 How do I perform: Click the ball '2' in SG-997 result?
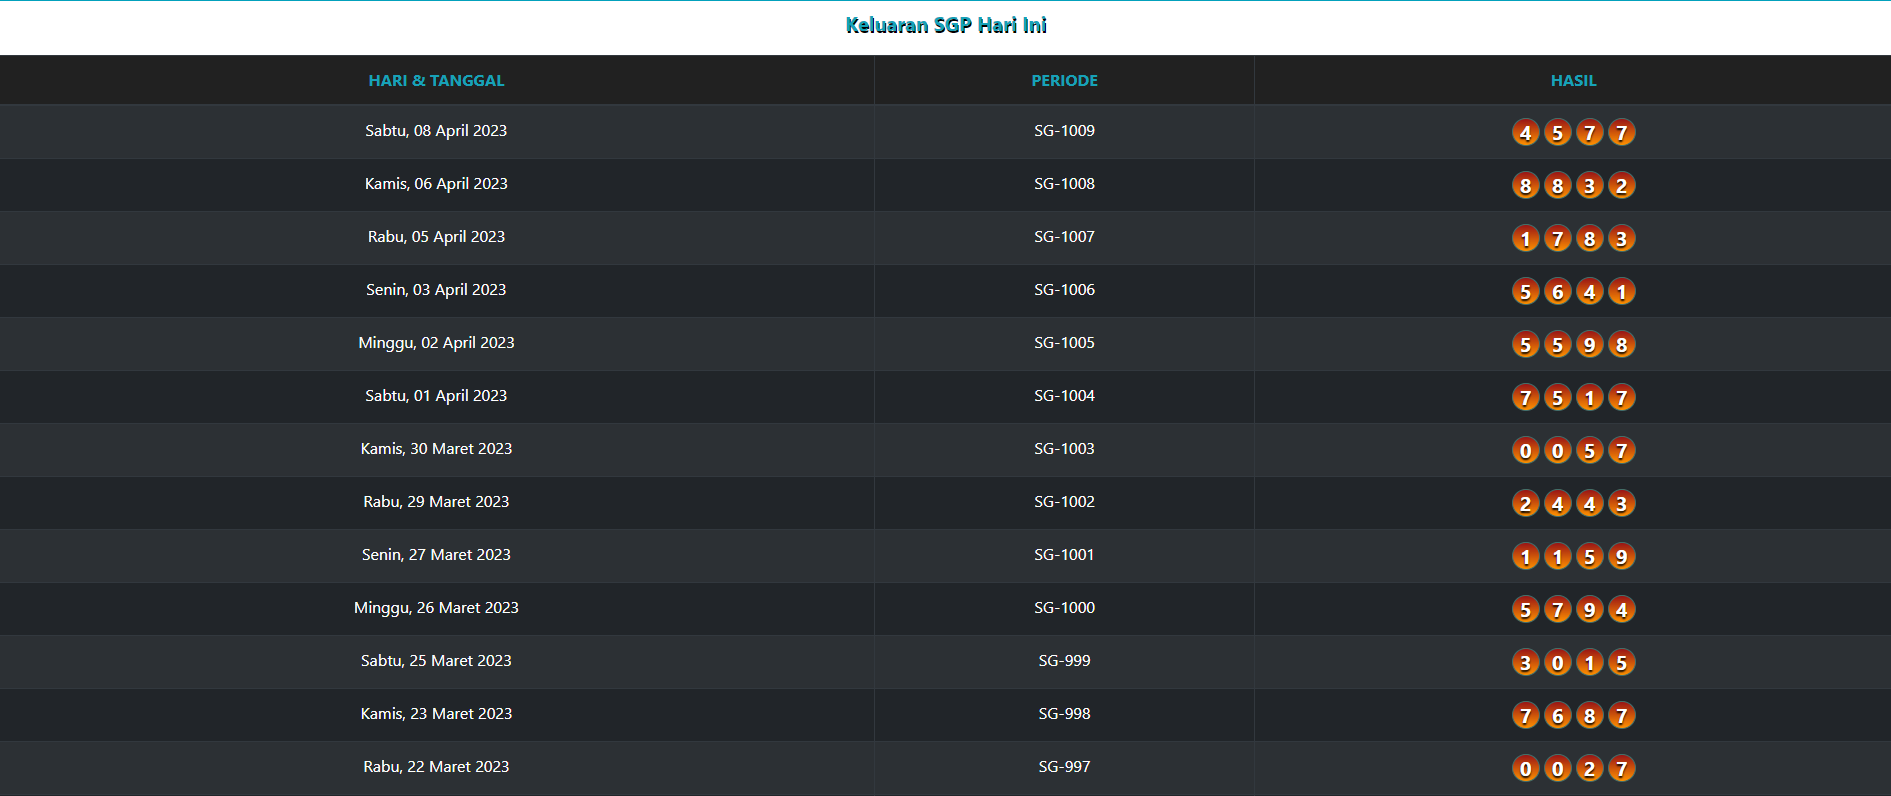1590,768
